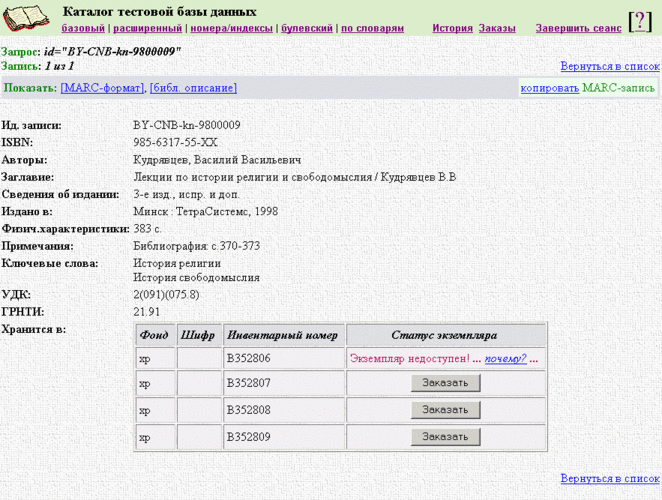Screen dimensions: 662x500
Task: Order copy with inventory number B352807
Action: point(445,384)
